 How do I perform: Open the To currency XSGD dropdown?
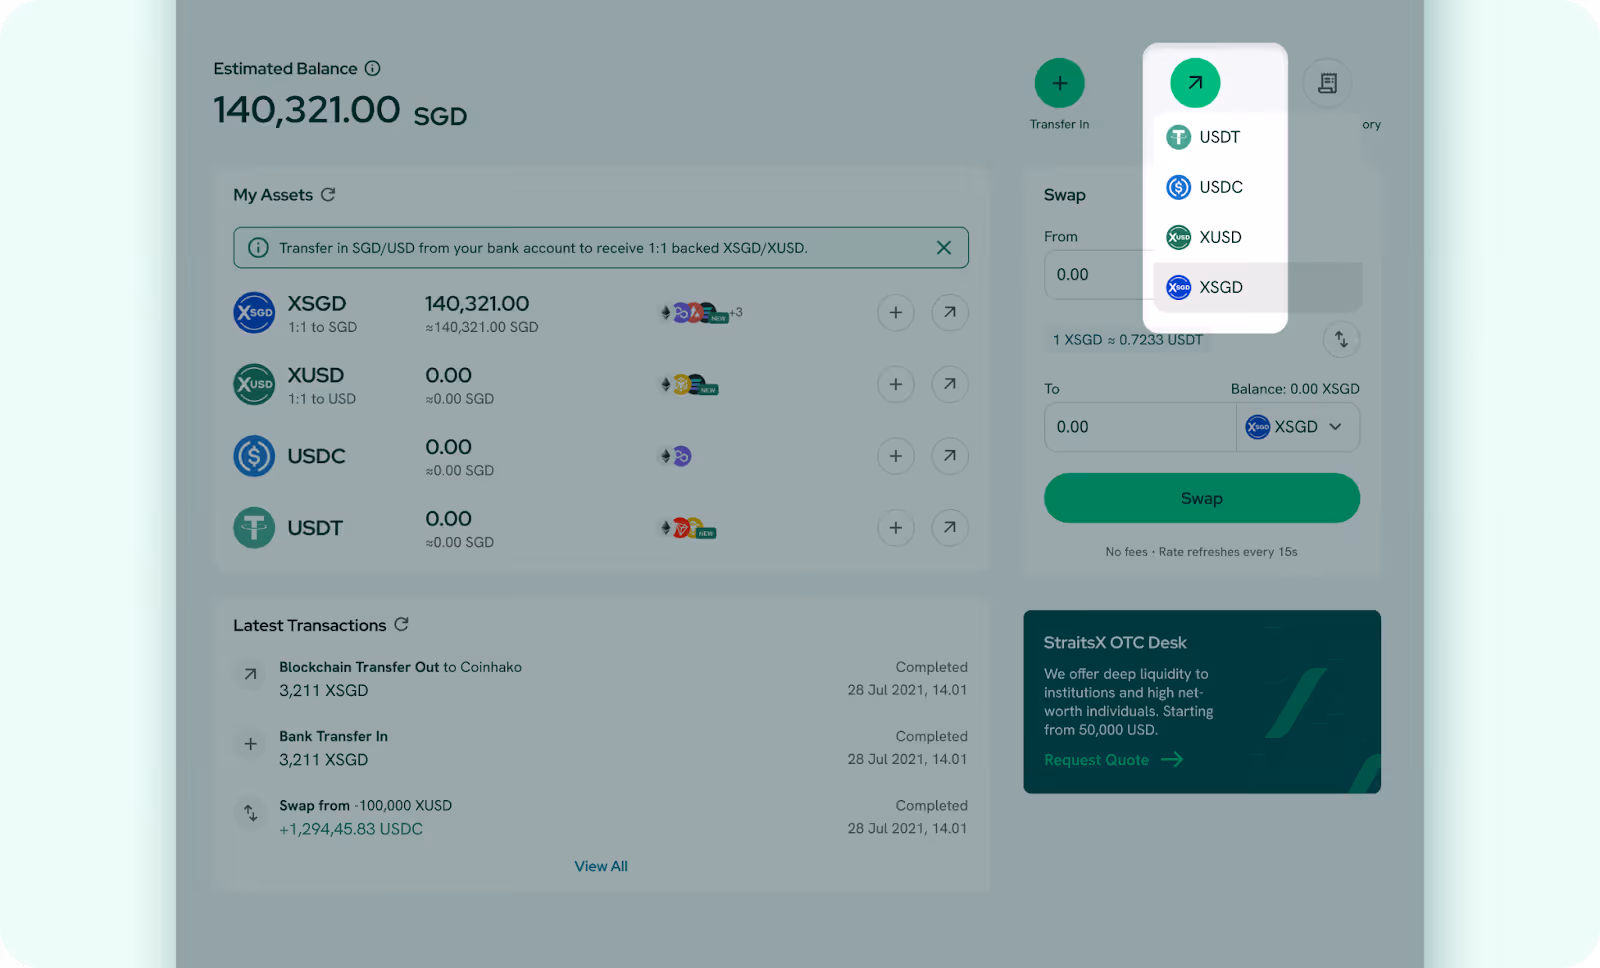[x=1297, y=427]
